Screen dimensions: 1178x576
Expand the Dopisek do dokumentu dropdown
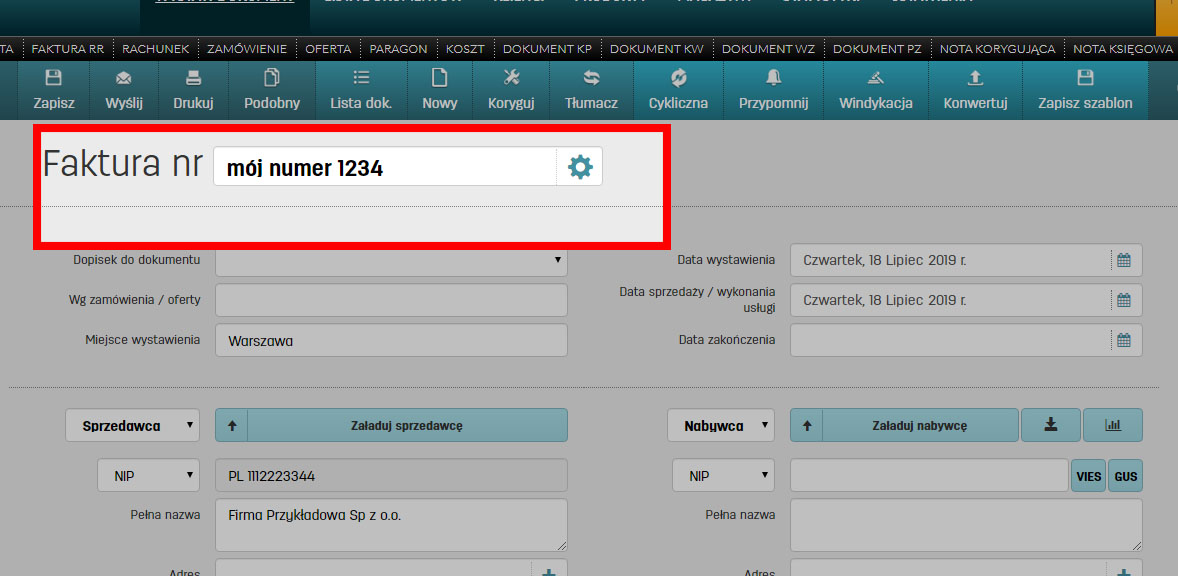[x=391, y=260]
